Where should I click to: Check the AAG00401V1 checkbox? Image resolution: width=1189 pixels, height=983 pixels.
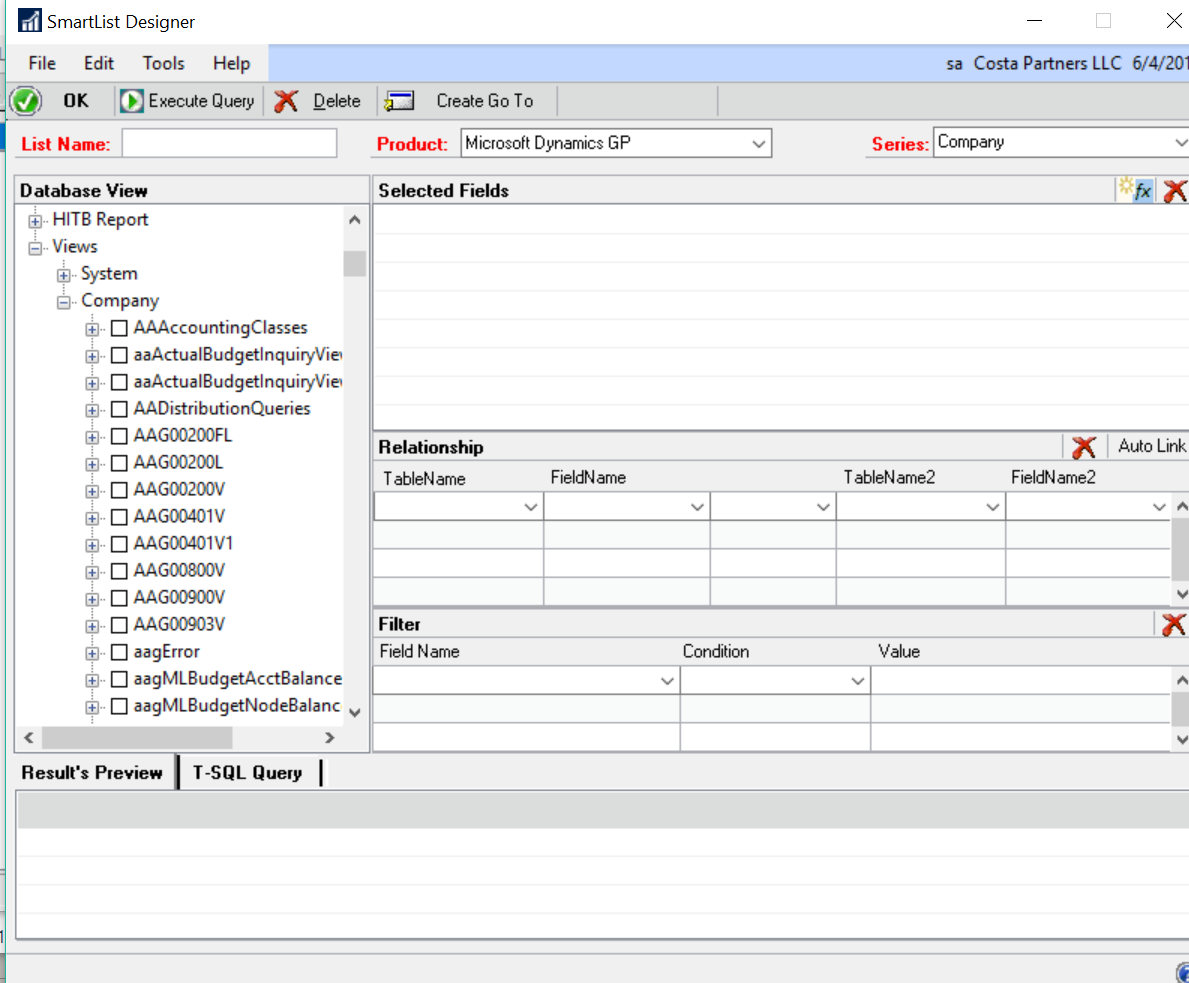(x=119, y=544)
